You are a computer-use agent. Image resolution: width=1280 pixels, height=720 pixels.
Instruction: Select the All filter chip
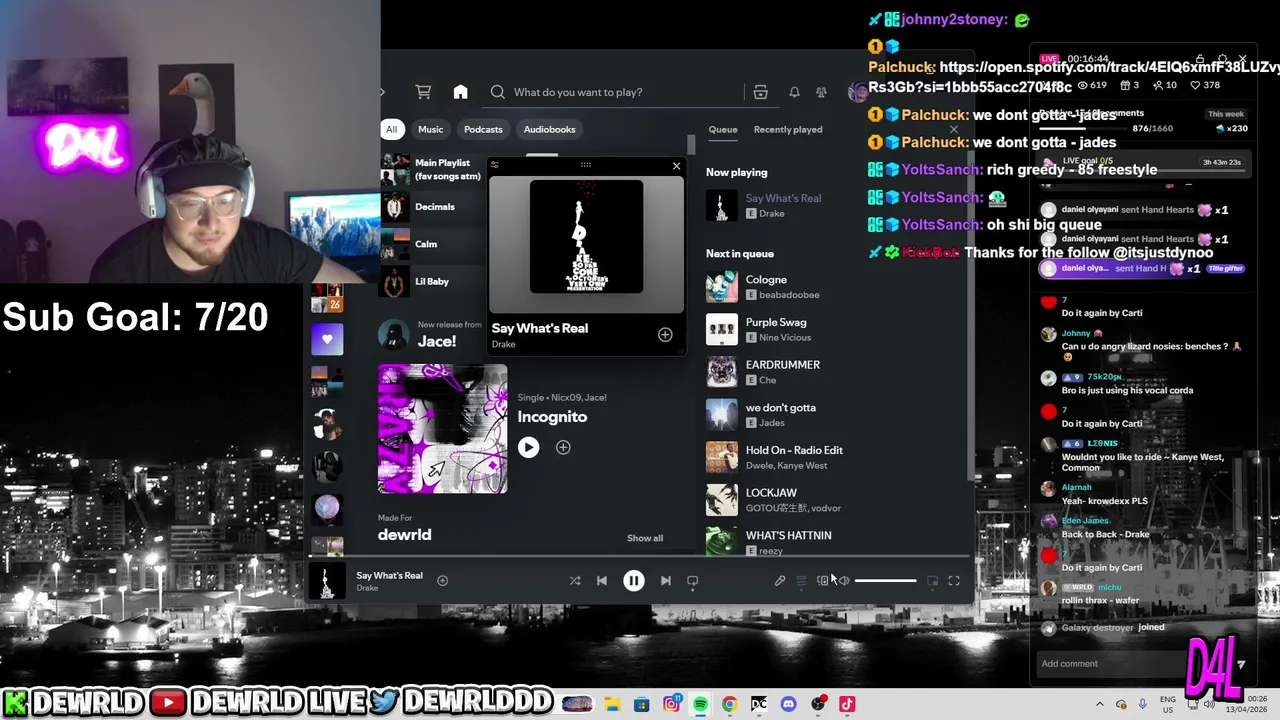coord(391,129)
